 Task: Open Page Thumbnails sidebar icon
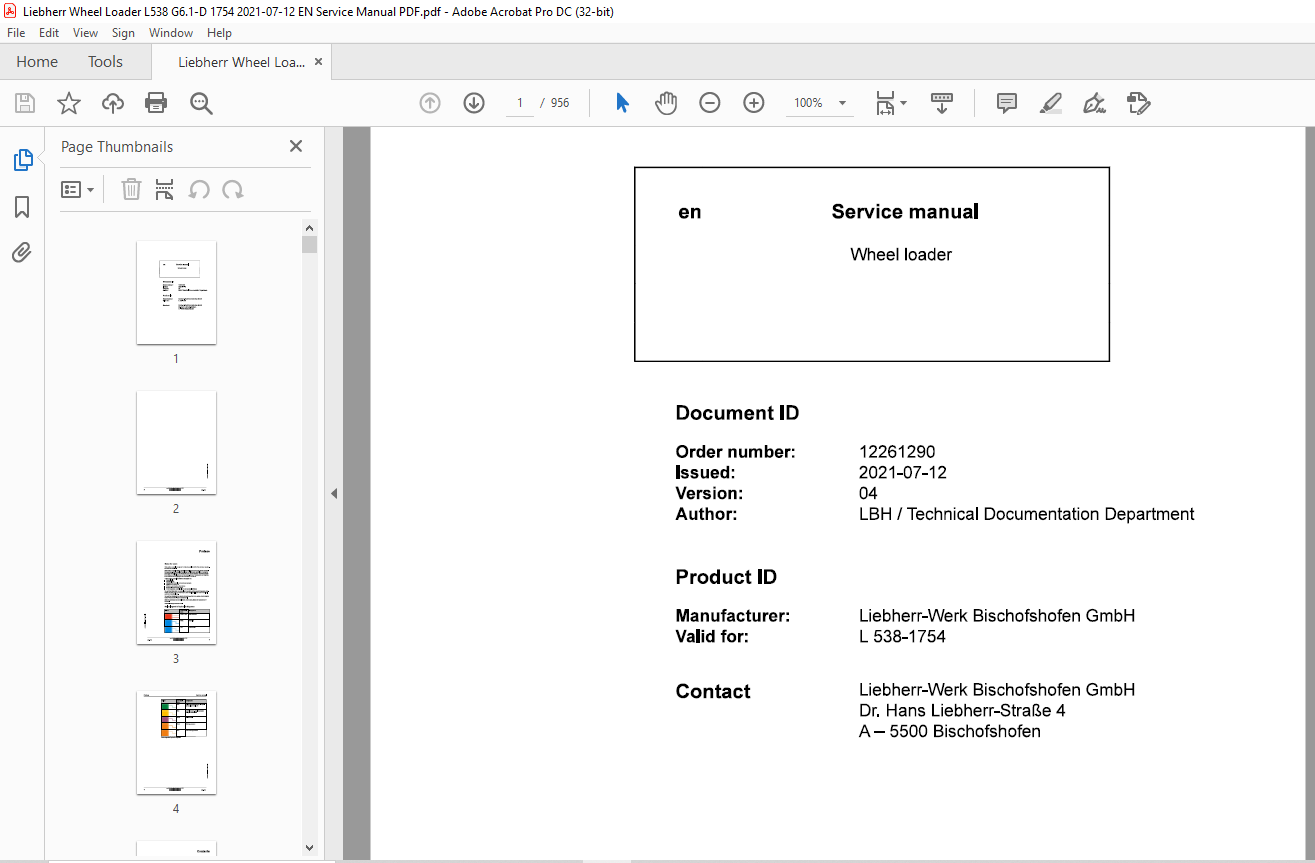pyautogui.click(x=22, y=160)
